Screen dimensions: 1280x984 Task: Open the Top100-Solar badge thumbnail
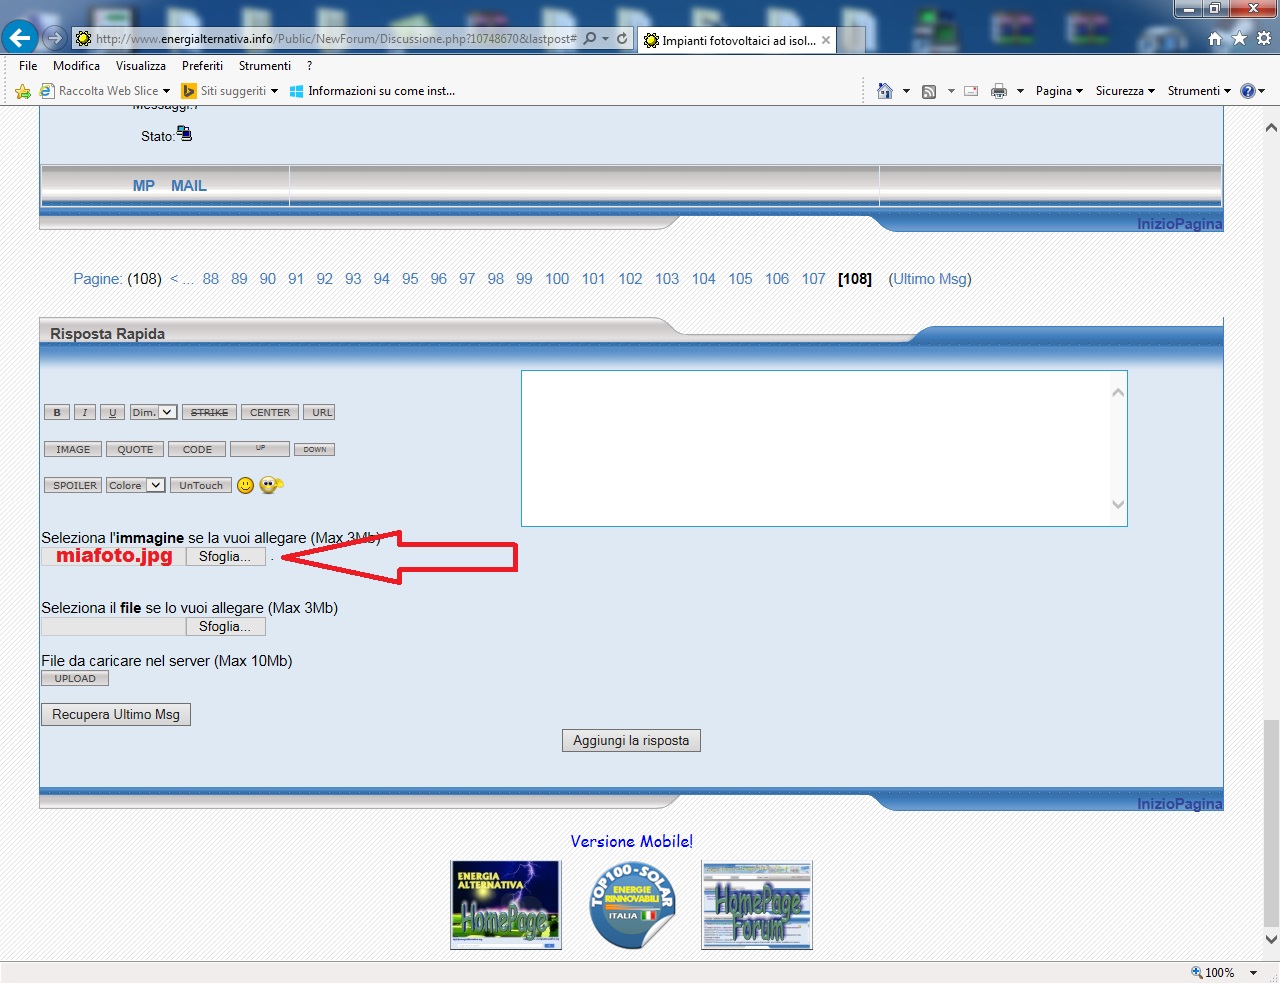coord(632,905)
